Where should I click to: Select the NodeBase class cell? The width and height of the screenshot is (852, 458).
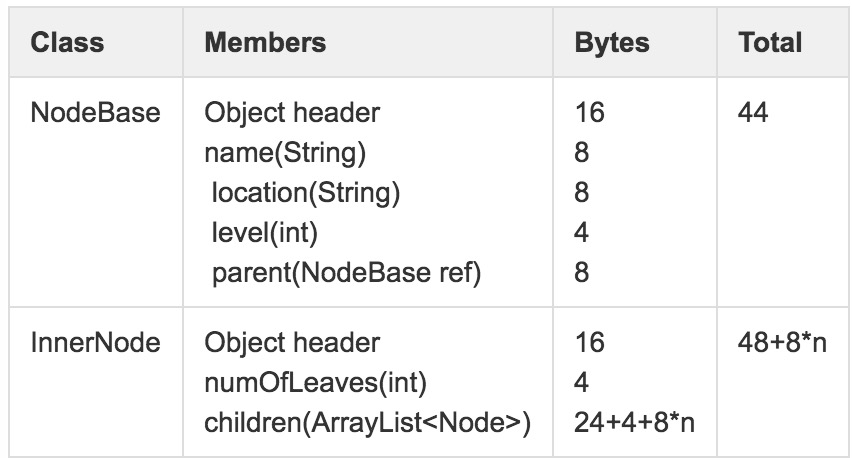coord(95,113)
